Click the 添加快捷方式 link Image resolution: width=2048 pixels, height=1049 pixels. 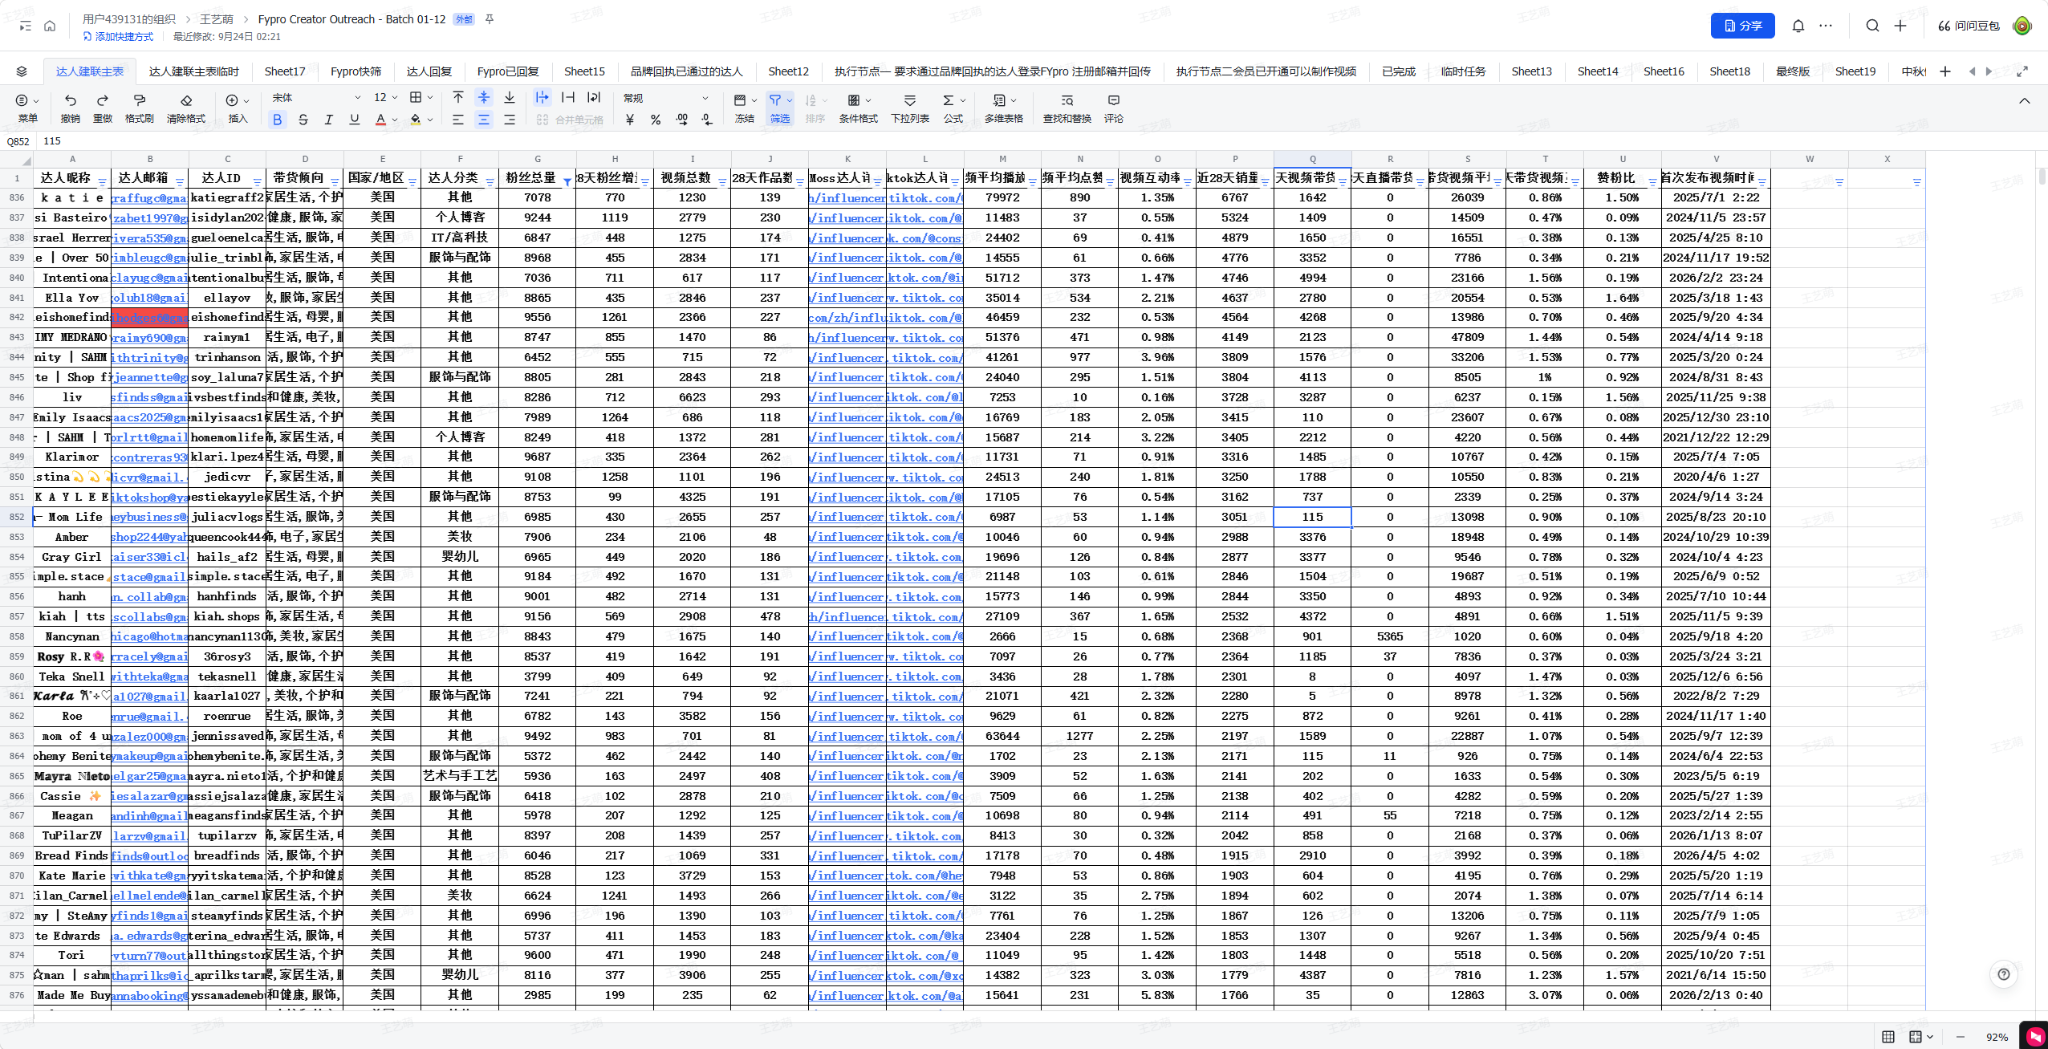pyautogui.click(x=118, y=37)
